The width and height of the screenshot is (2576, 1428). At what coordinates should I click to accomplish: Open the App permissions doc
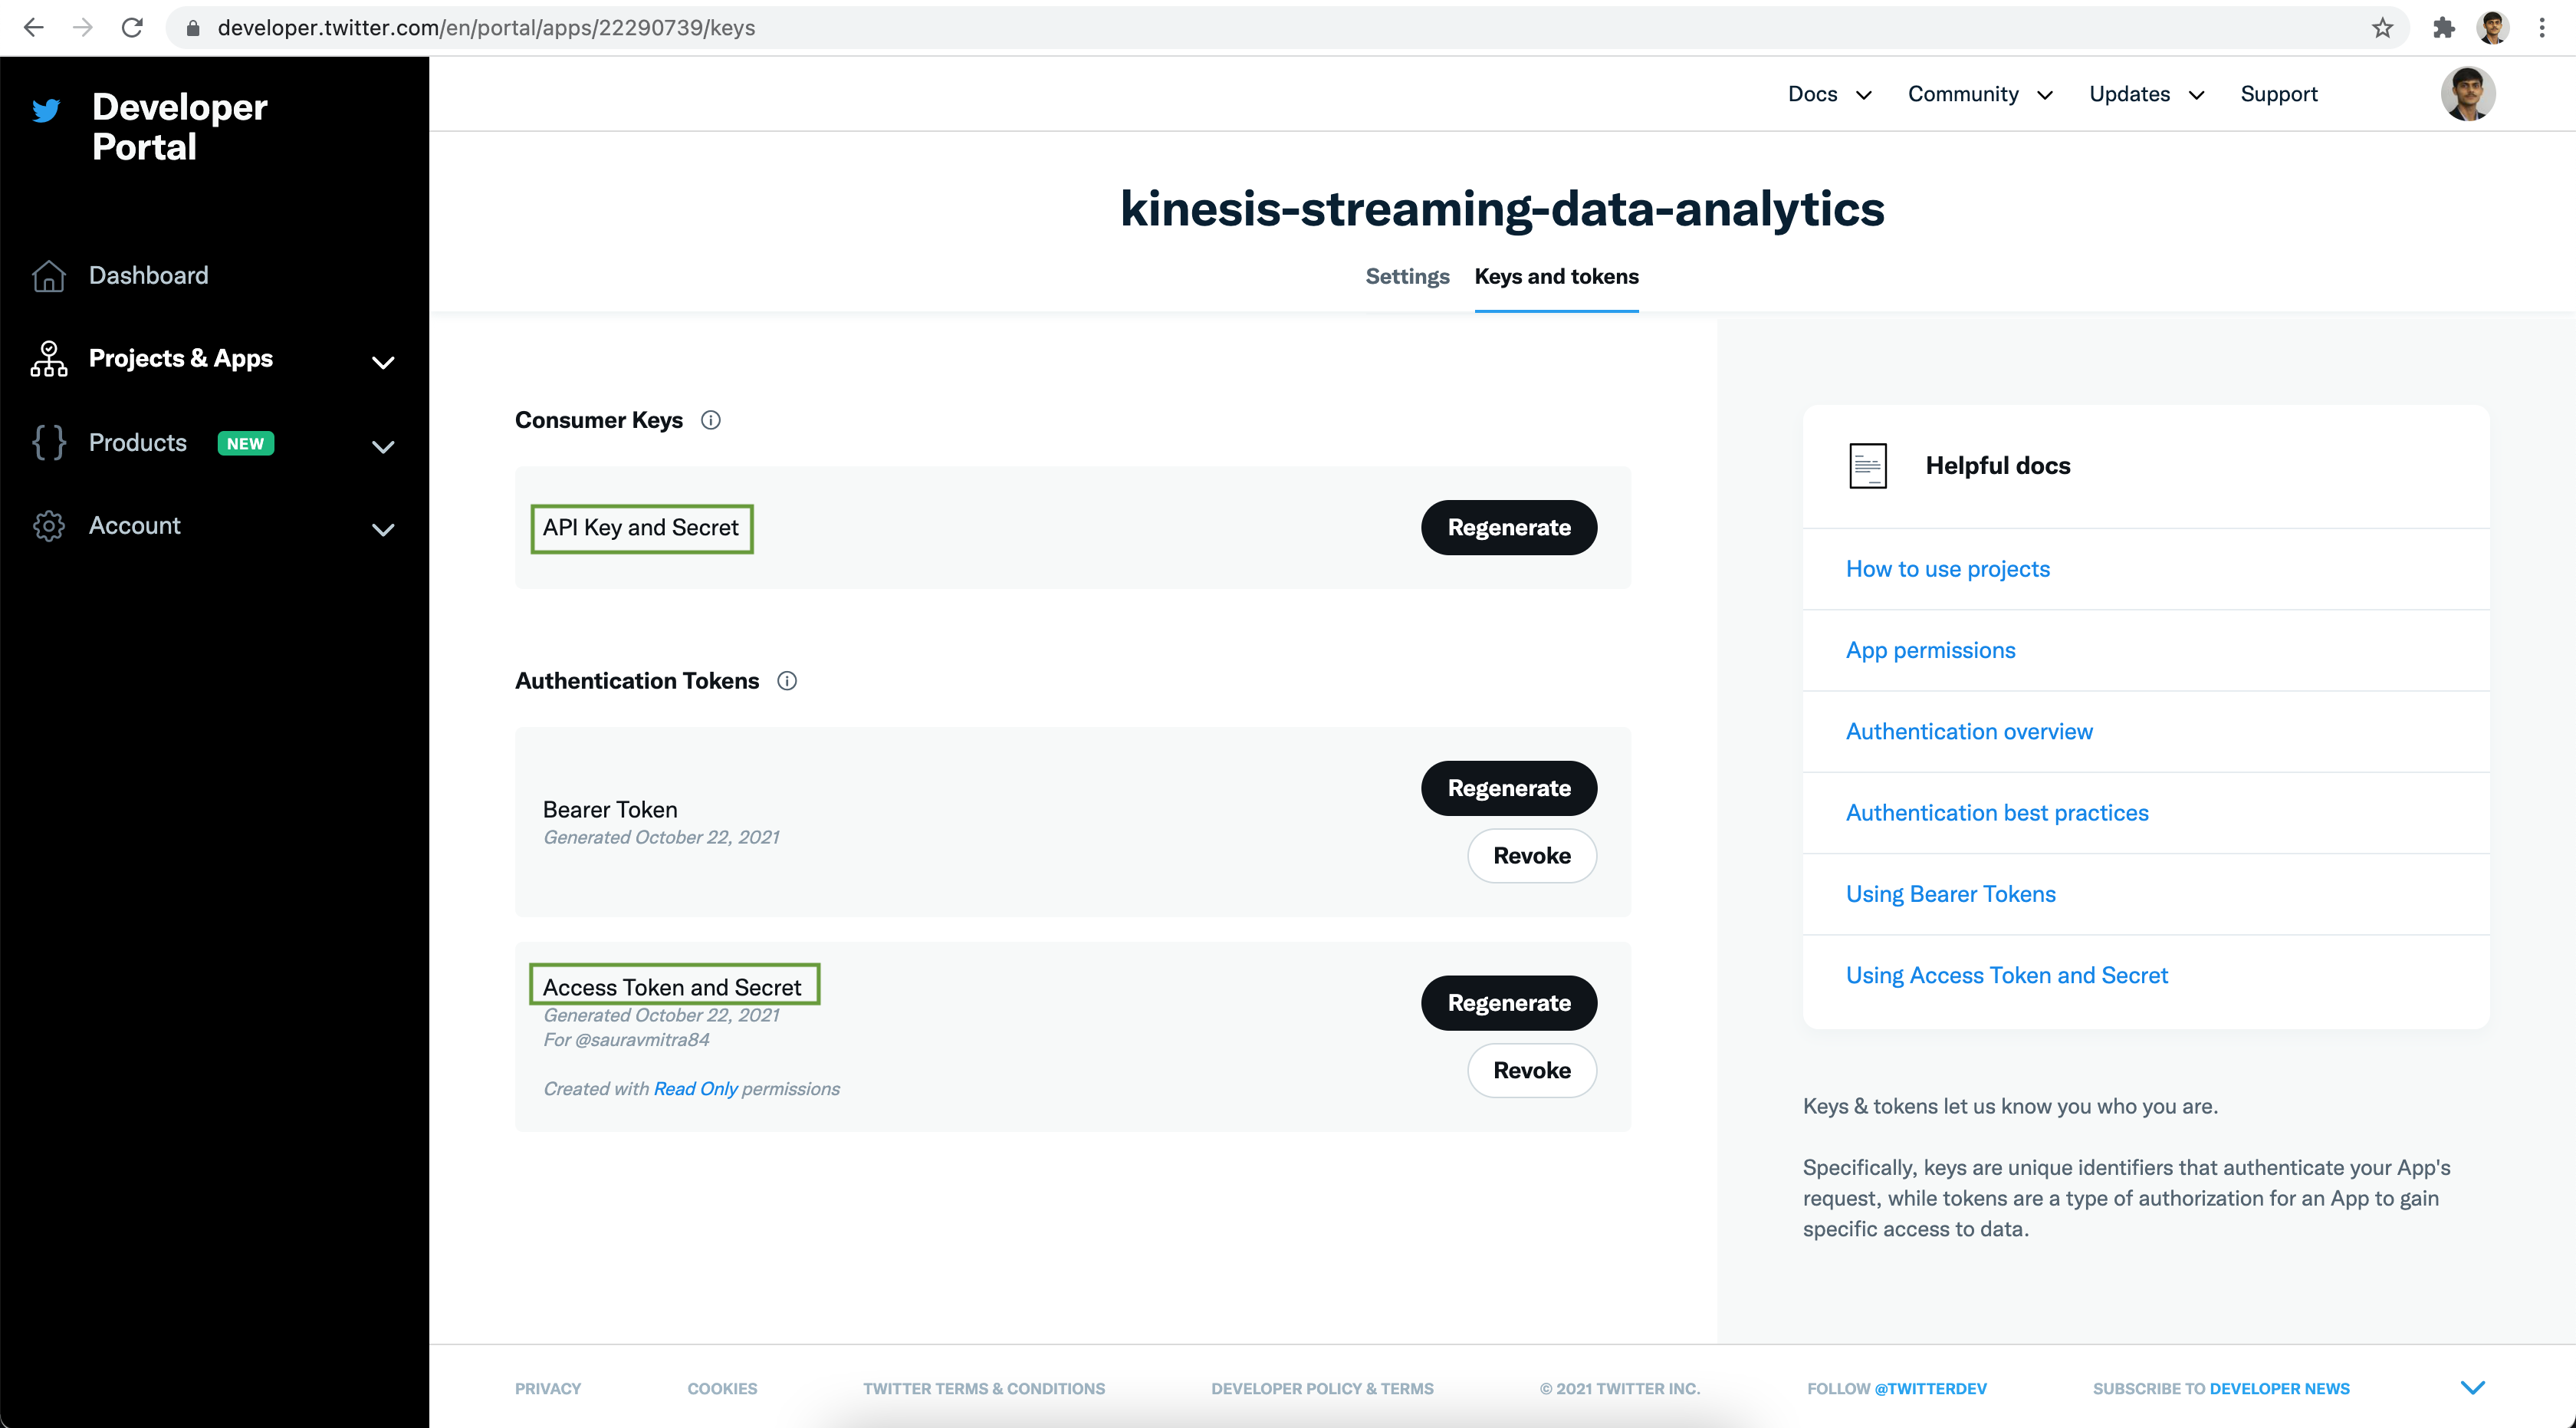coord(1930,650)
